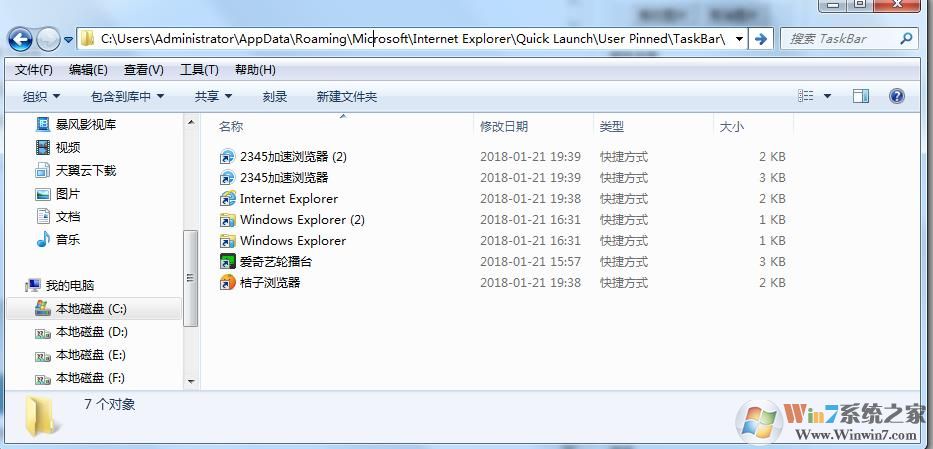Click the change view icon
933x449 pixels.
tap(806, 96)
